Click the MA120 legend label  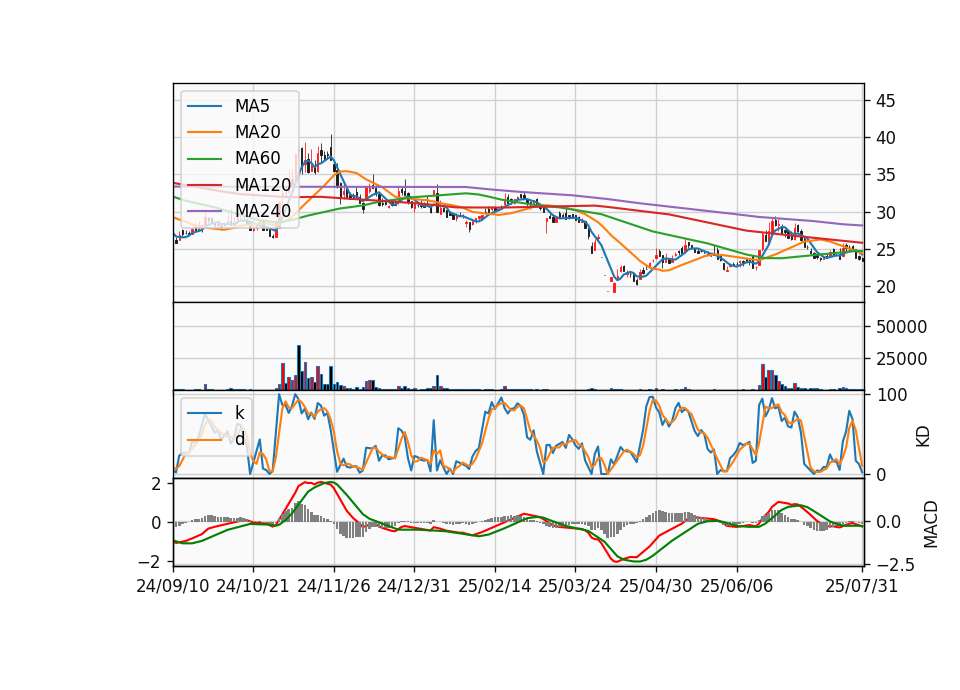click(263, 184)
